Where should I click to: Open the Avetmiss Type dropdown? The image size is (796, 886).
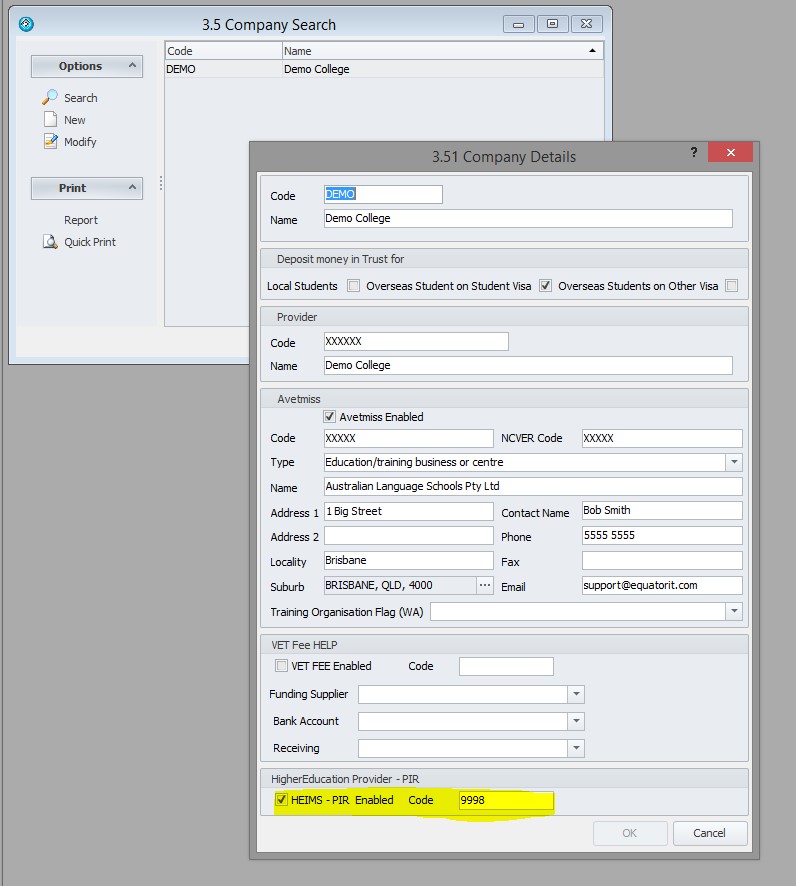click(734, 462)
